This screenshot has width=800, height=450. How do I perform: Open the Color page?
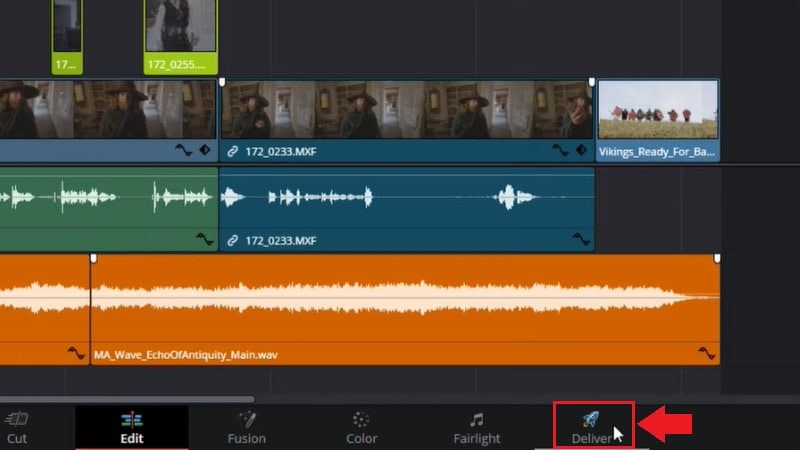point(361,428)
